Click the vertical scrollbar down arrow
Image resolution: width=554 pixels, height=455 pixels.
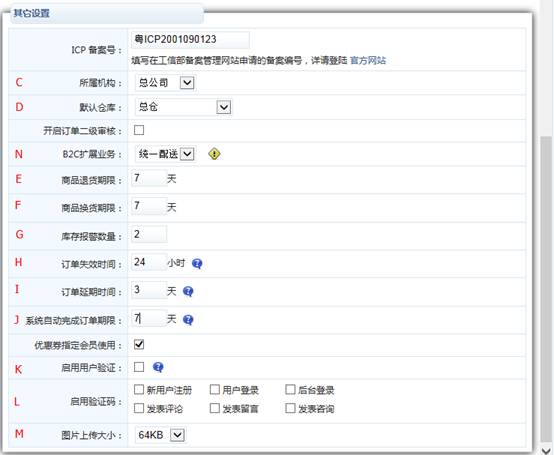[547, 450]
